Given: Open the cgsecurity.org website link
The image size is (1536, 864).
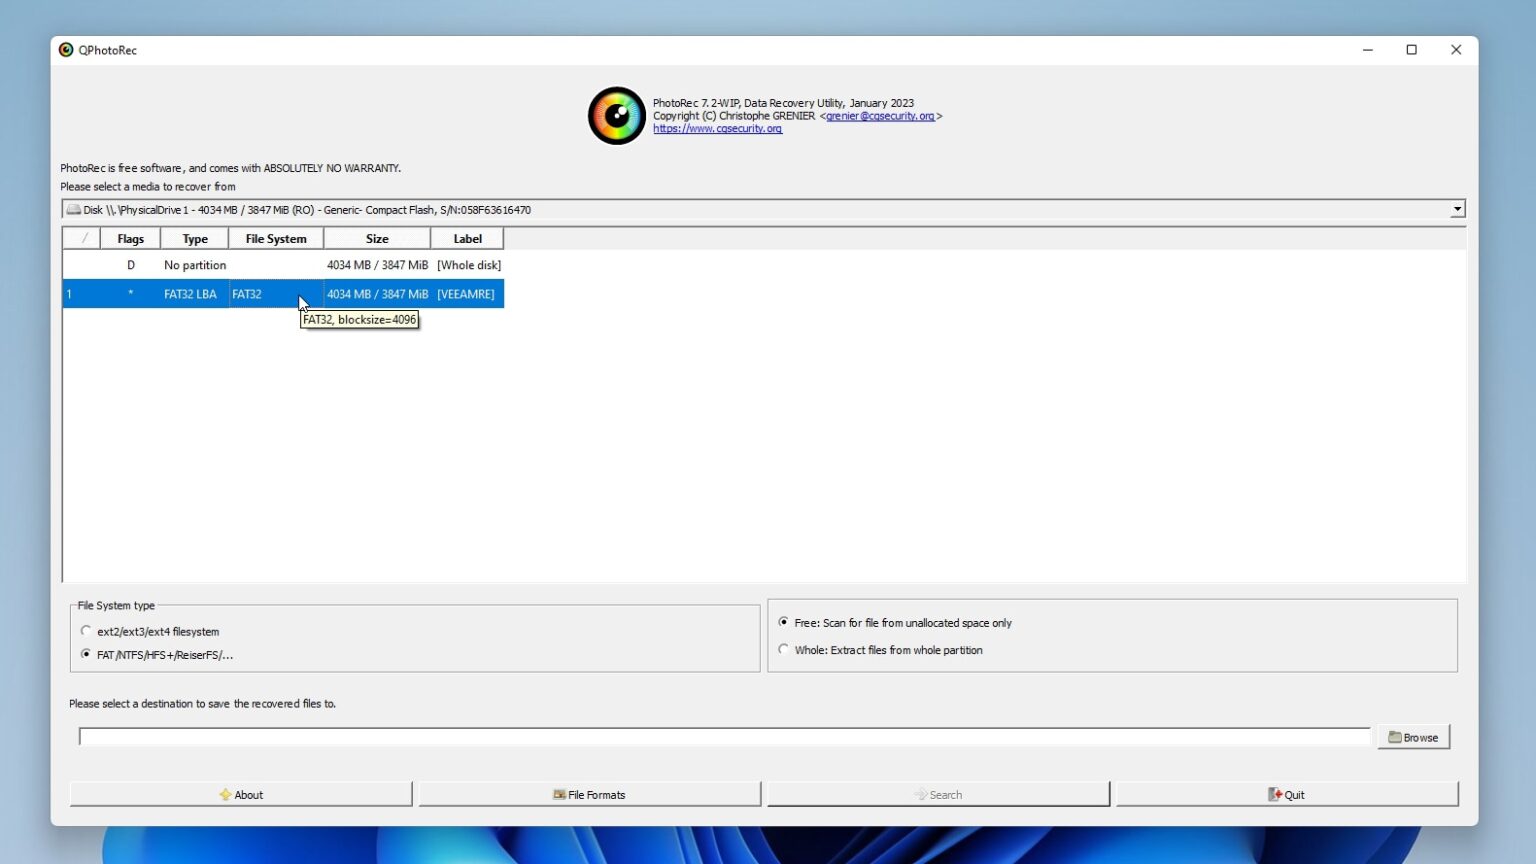Looking at the screenshot, I should pos(717,128).
